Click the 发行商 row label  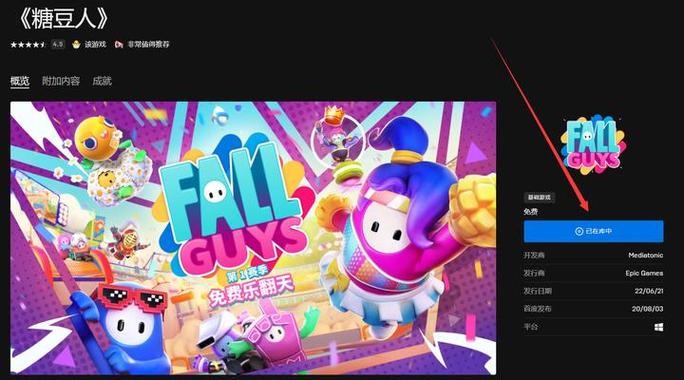[534, 273]
